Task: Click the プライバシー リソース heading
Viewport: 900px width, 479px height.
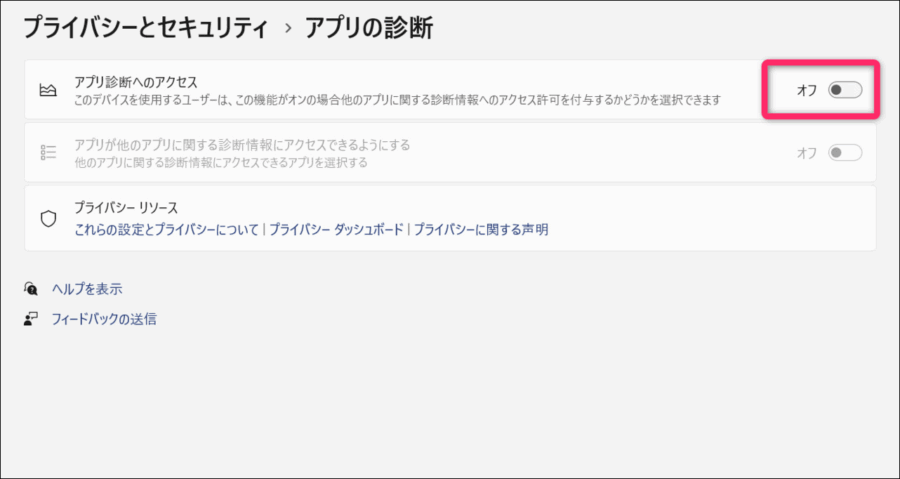Action: pyautogui.click(x=126, y=209)
